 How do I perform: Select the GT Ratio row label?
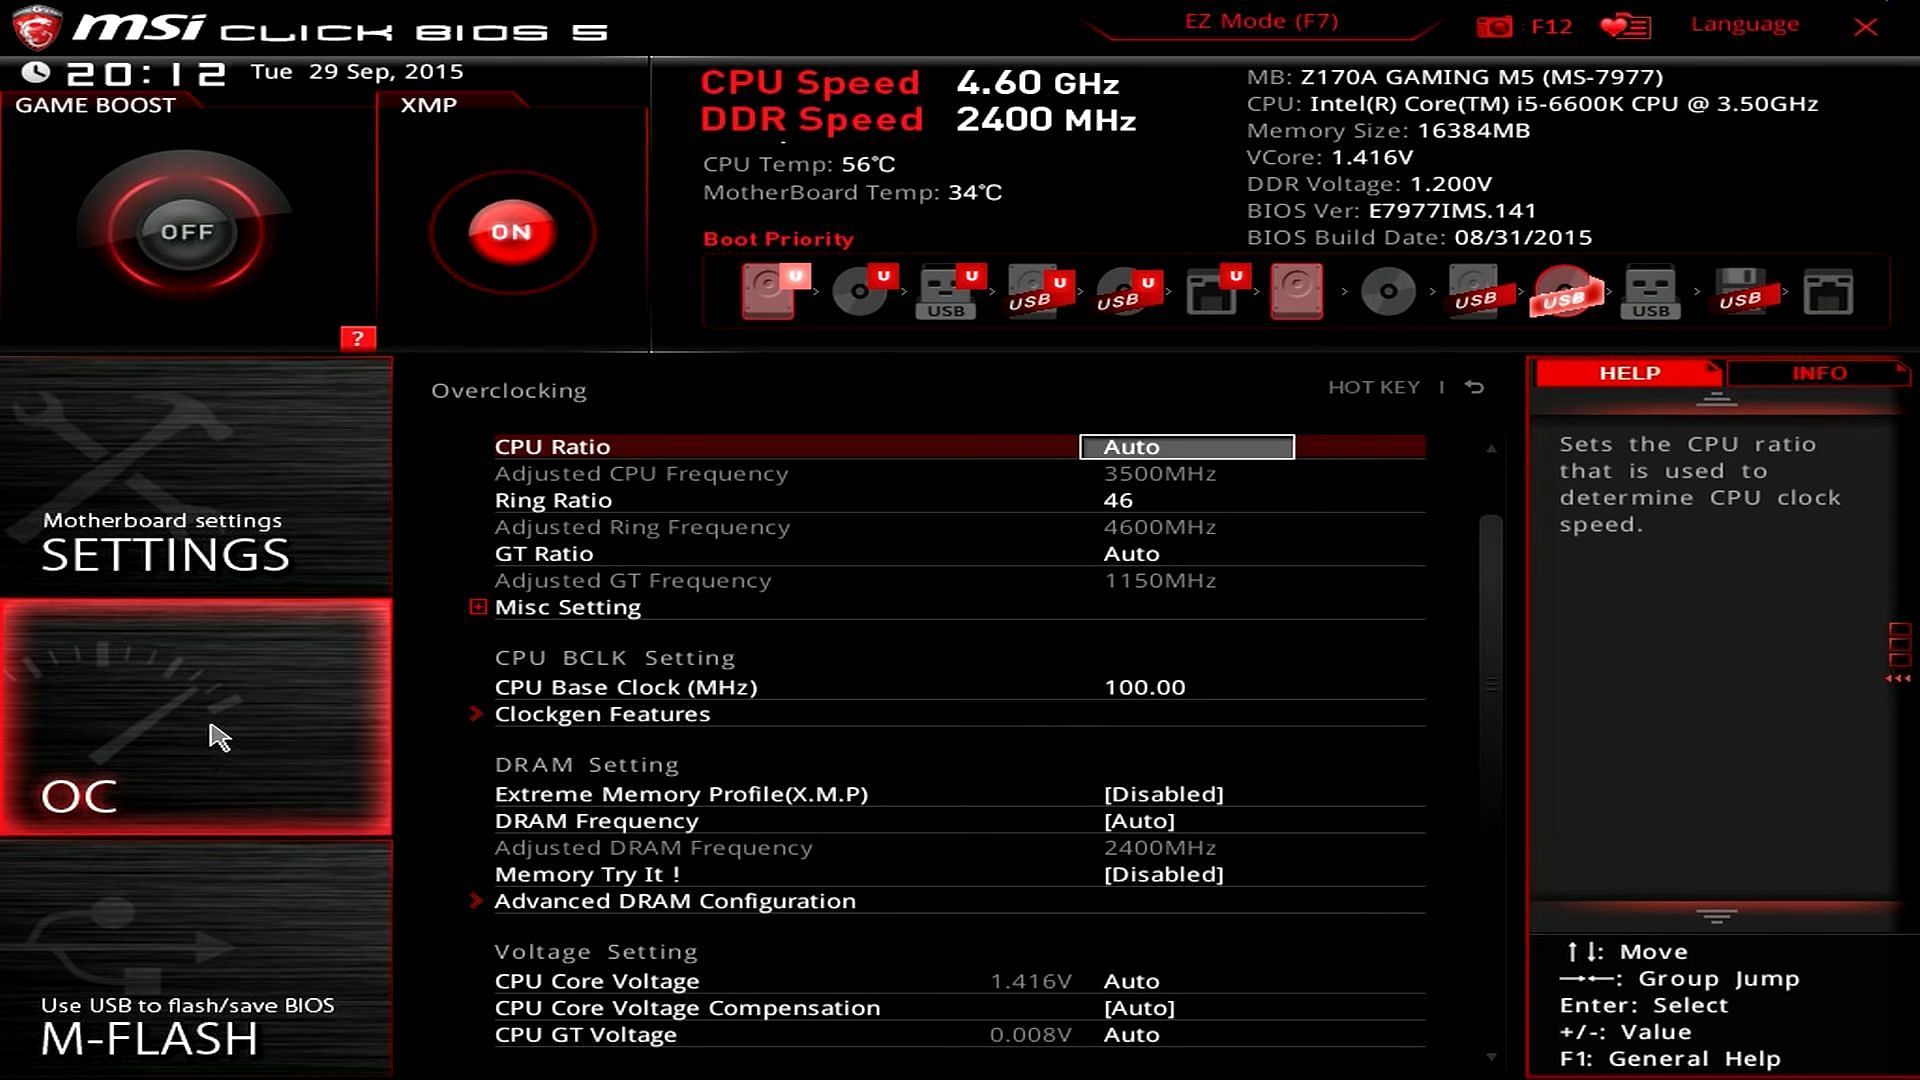coord(544,554)
